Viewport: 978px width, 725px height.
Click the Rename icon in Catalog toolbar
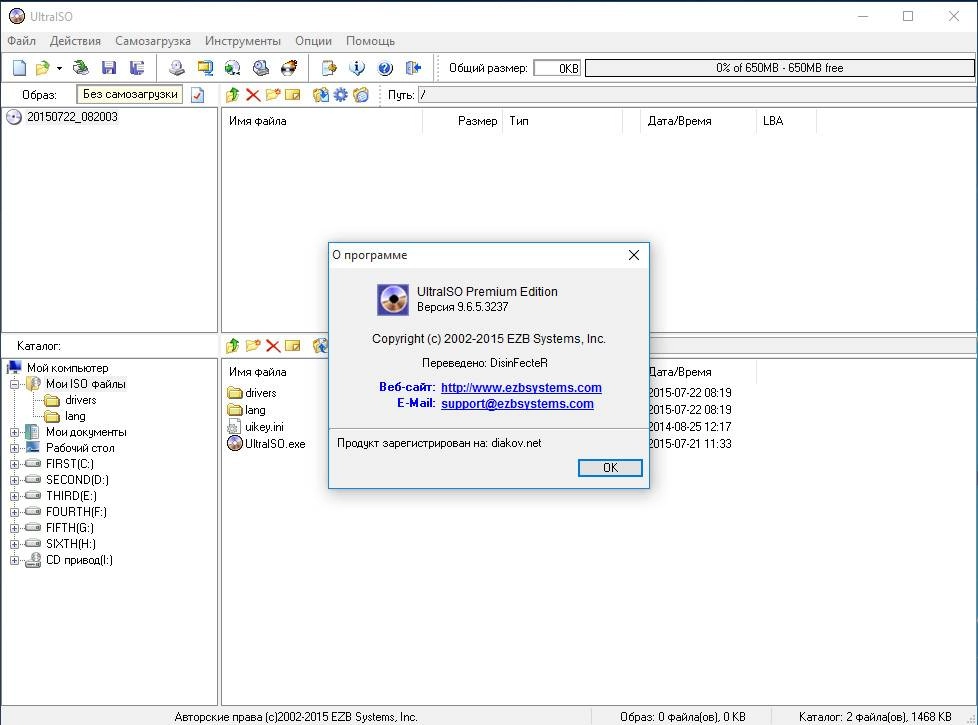click(x=293, y=346)
